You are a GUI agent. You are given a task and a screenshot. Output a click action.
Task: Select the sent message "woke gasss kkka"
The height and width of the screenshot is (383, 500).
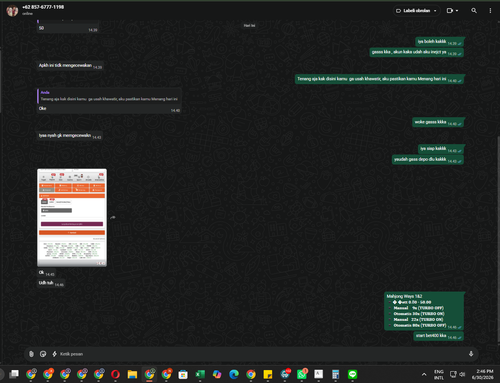(438, 122)
